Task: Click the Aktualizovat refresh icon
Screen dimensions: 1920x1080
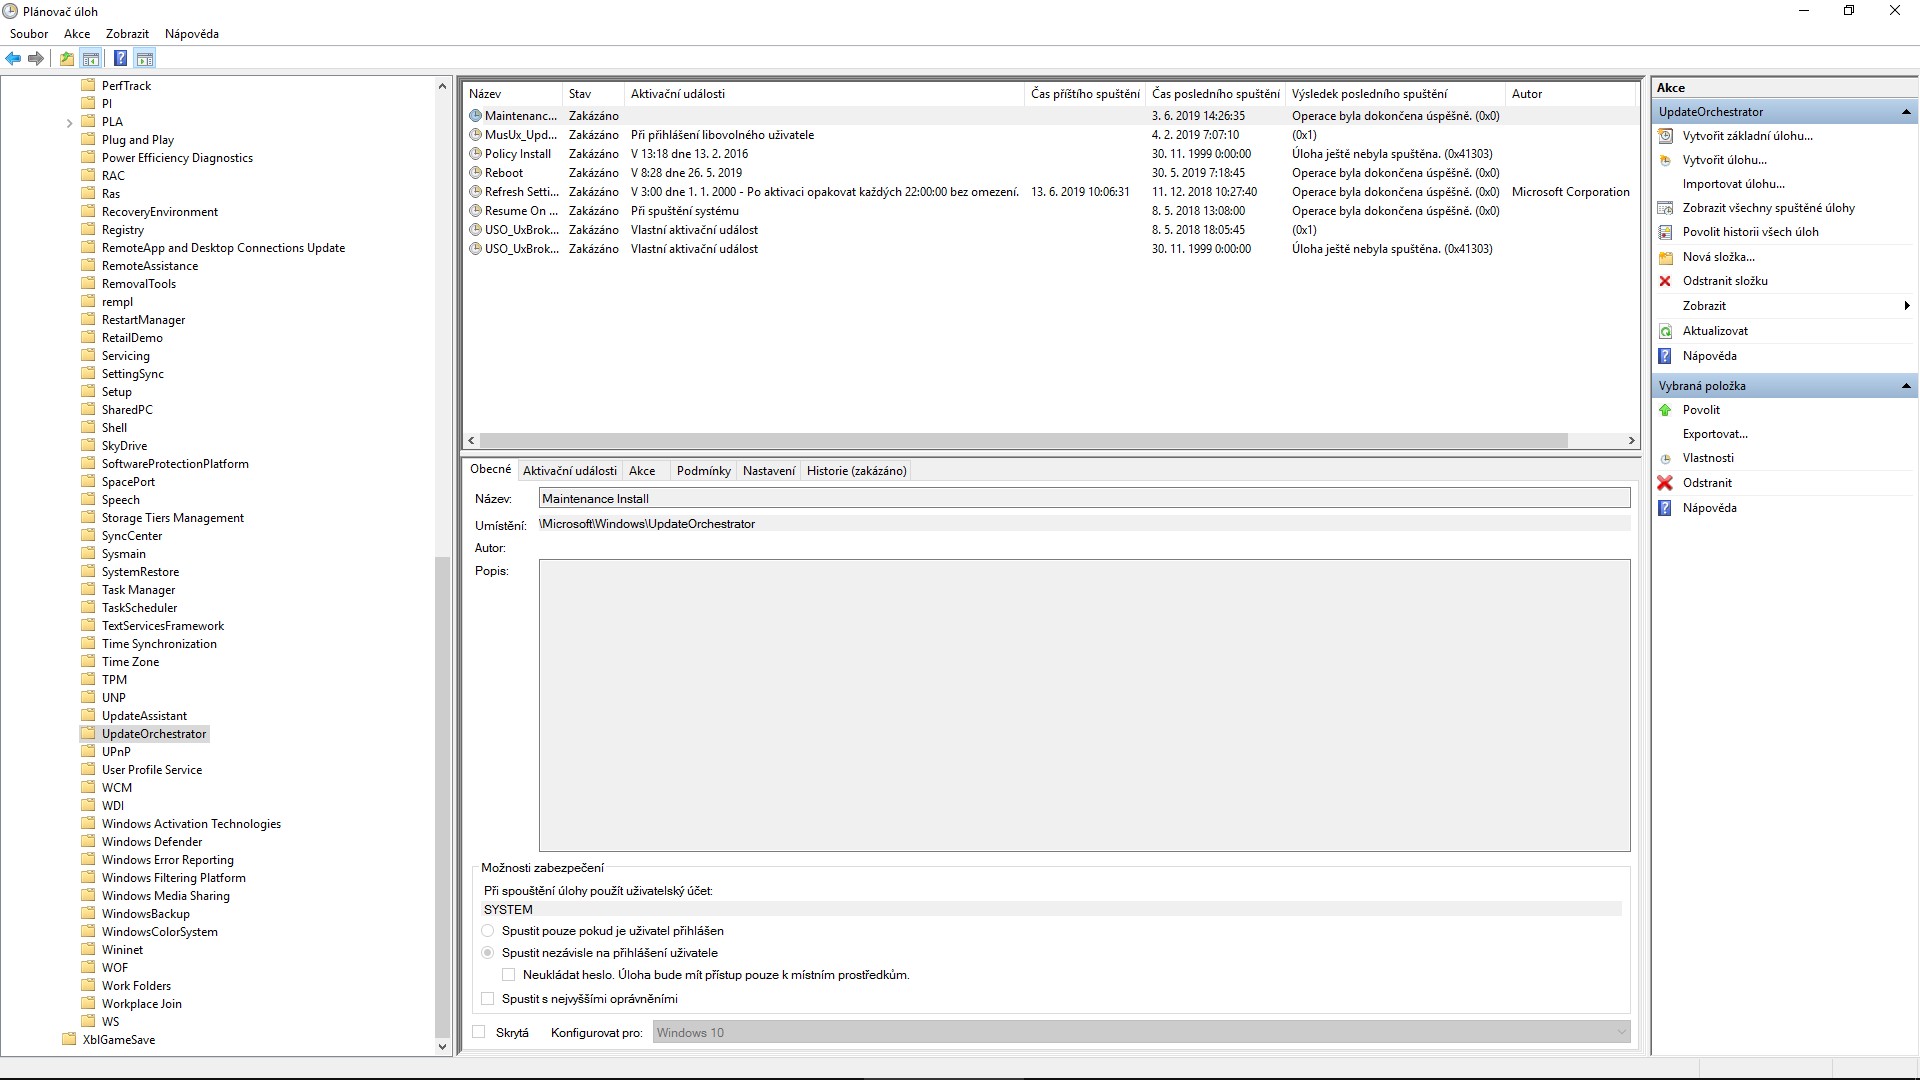Action: pos(1665,331)
